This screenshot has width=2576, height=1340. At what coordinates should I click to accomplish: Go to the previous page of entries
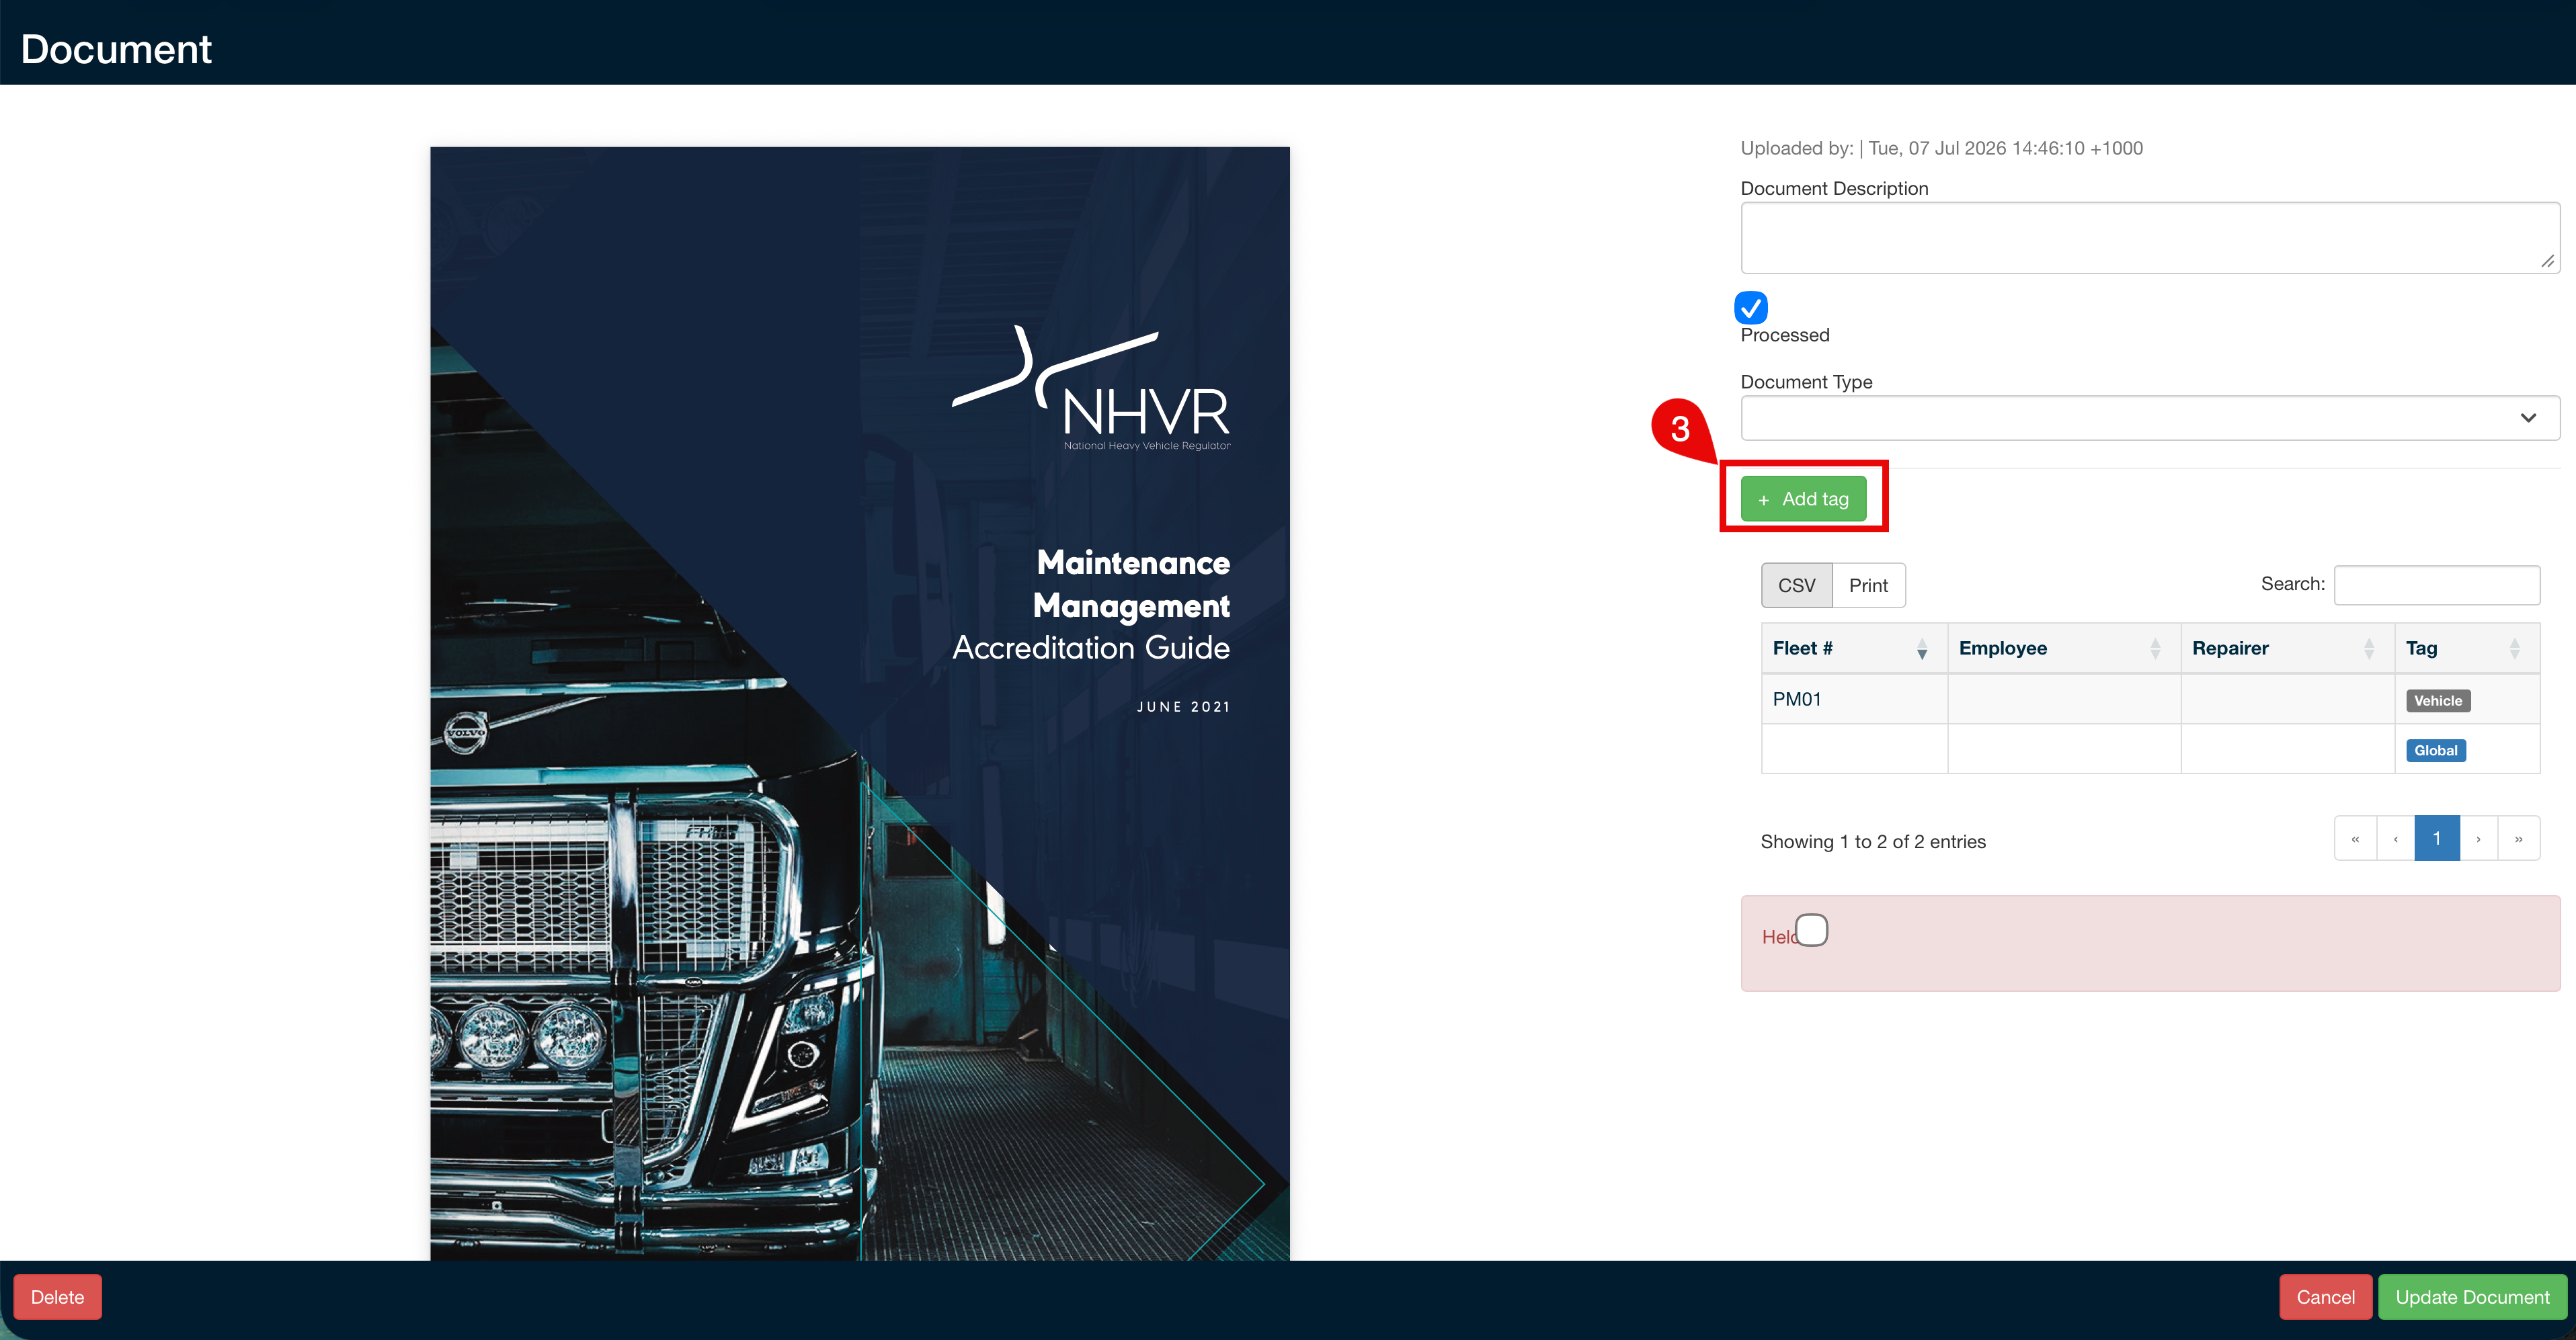coord(2396,838)
